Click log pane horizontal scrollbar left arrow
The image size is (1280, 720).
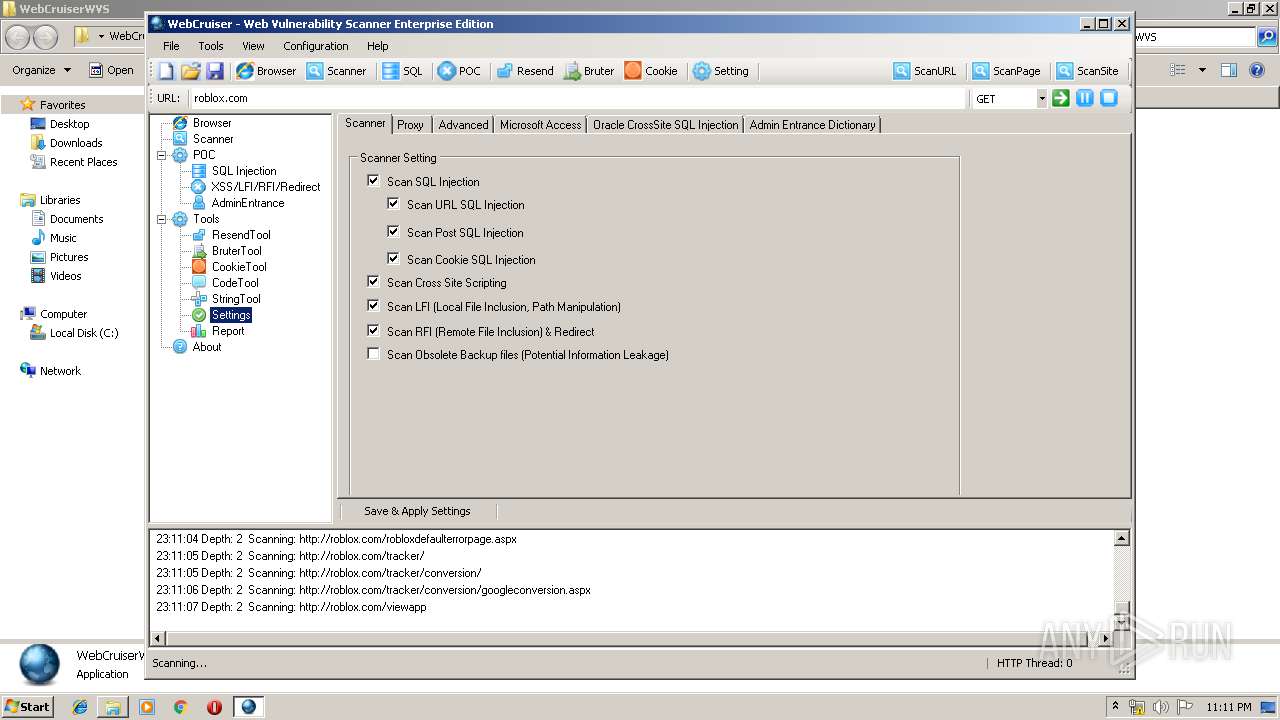(x=157, y=638)
